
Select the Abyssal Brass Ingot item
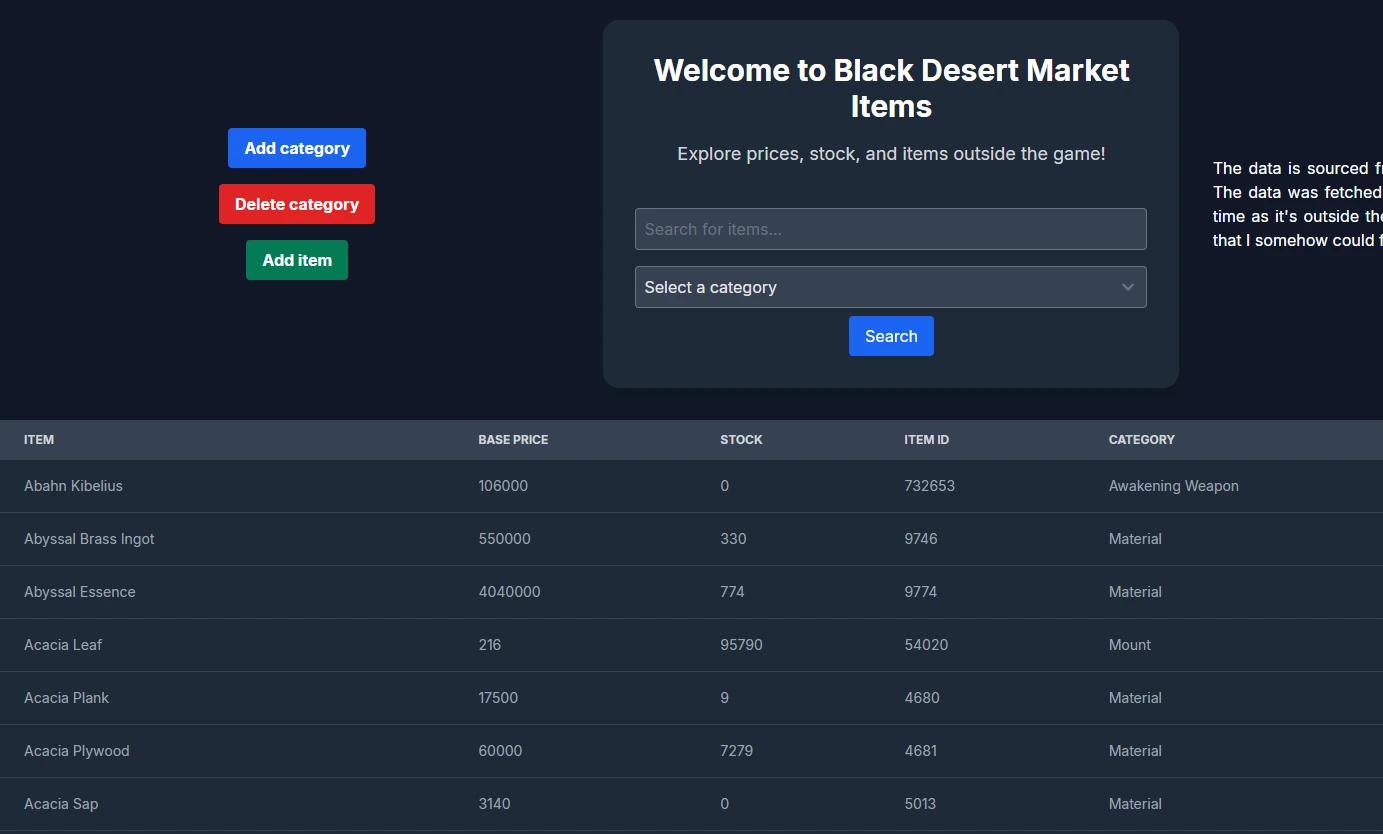pos(89,539)
